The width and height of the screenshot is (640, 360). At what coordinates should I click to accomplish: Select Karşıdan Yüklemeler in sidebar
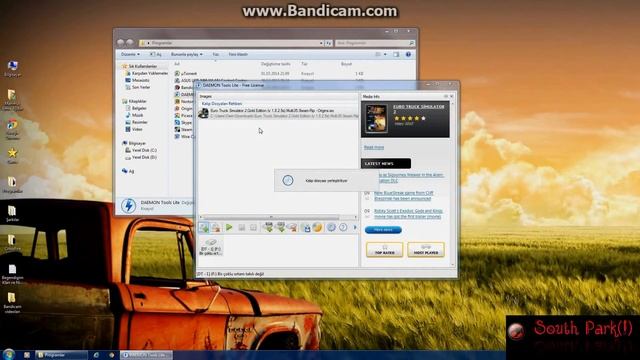147,73
